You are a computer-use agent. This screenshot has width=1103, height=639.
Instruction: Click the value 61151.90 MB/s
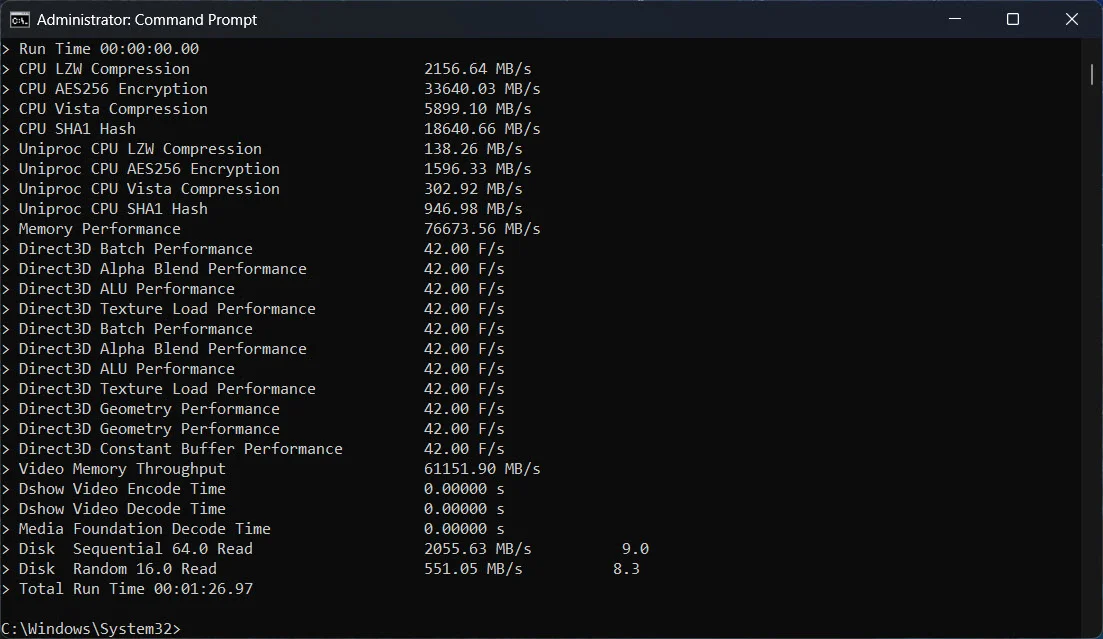[x=482, y=469]
